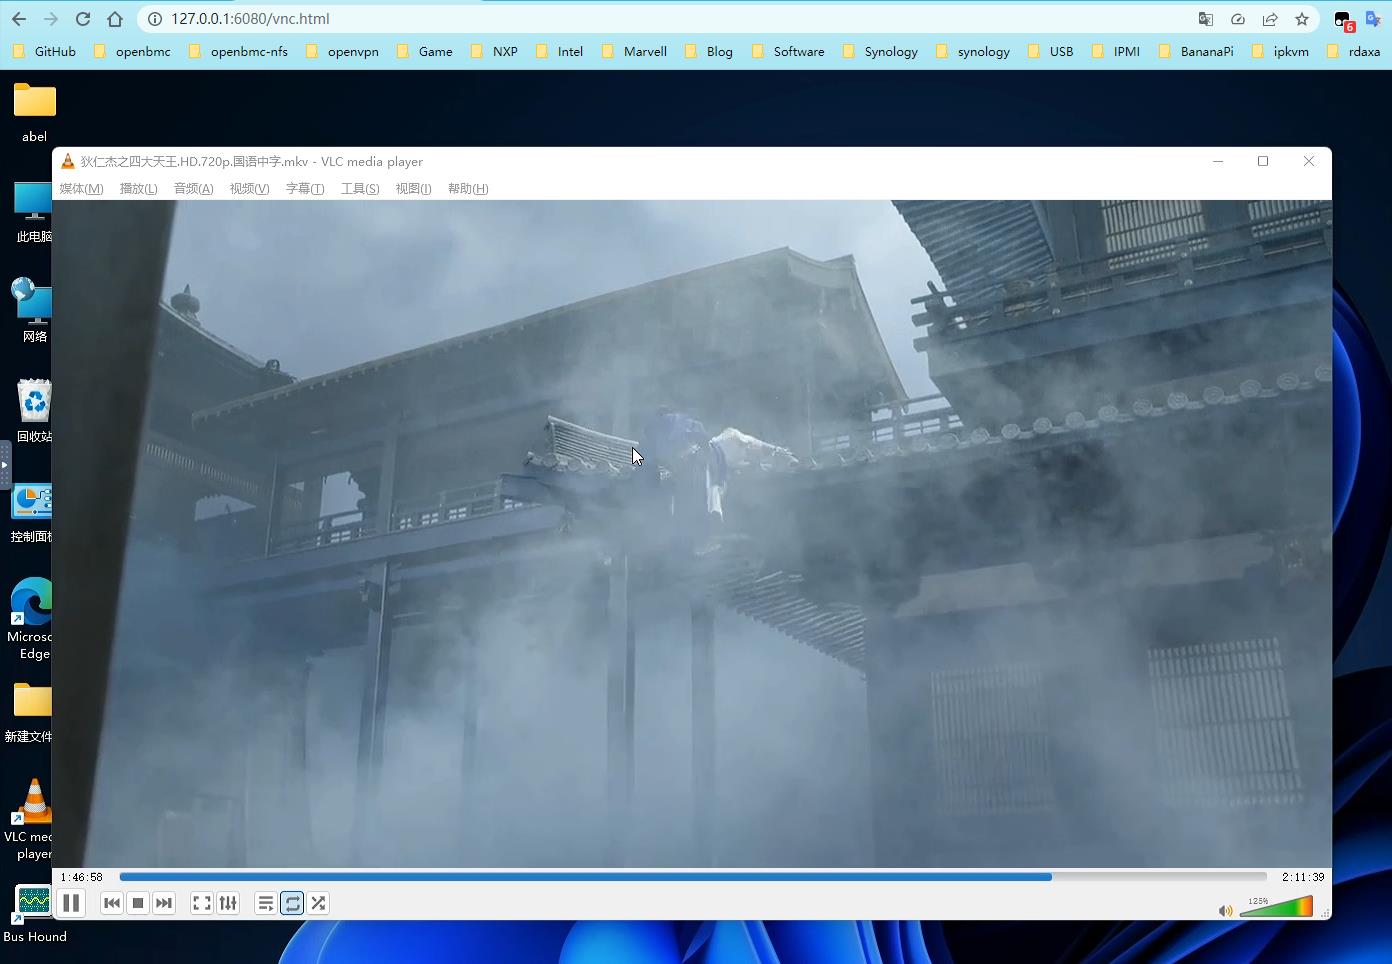Click the video display area
Image resolution: width=1392 pixels, height=964 pixels.
point(692,533)
